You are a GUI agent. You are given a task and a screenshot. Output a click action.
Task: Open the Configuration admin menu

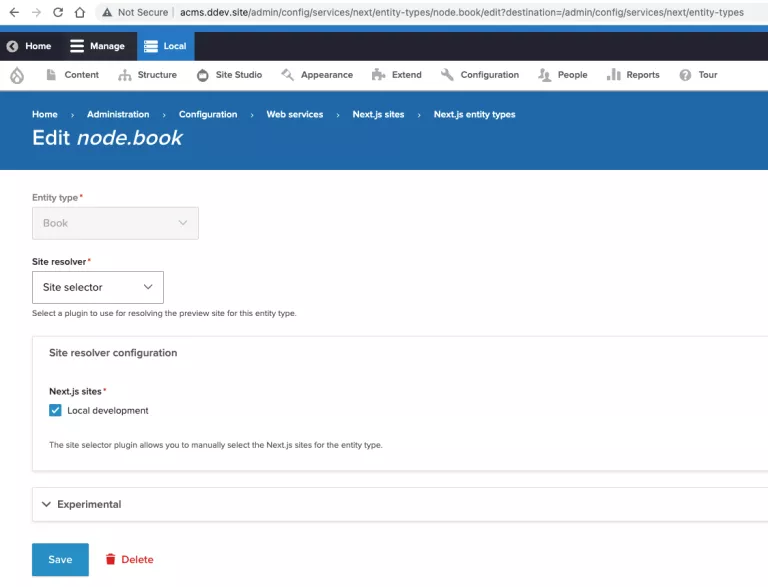[480, 75]
